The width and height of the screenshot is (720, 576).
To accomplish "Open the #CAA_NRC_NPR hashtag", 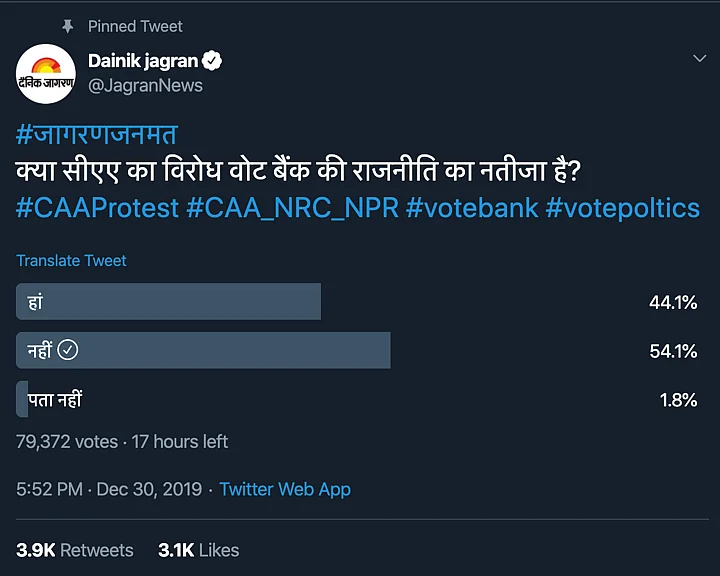I will tap(293, 208).
